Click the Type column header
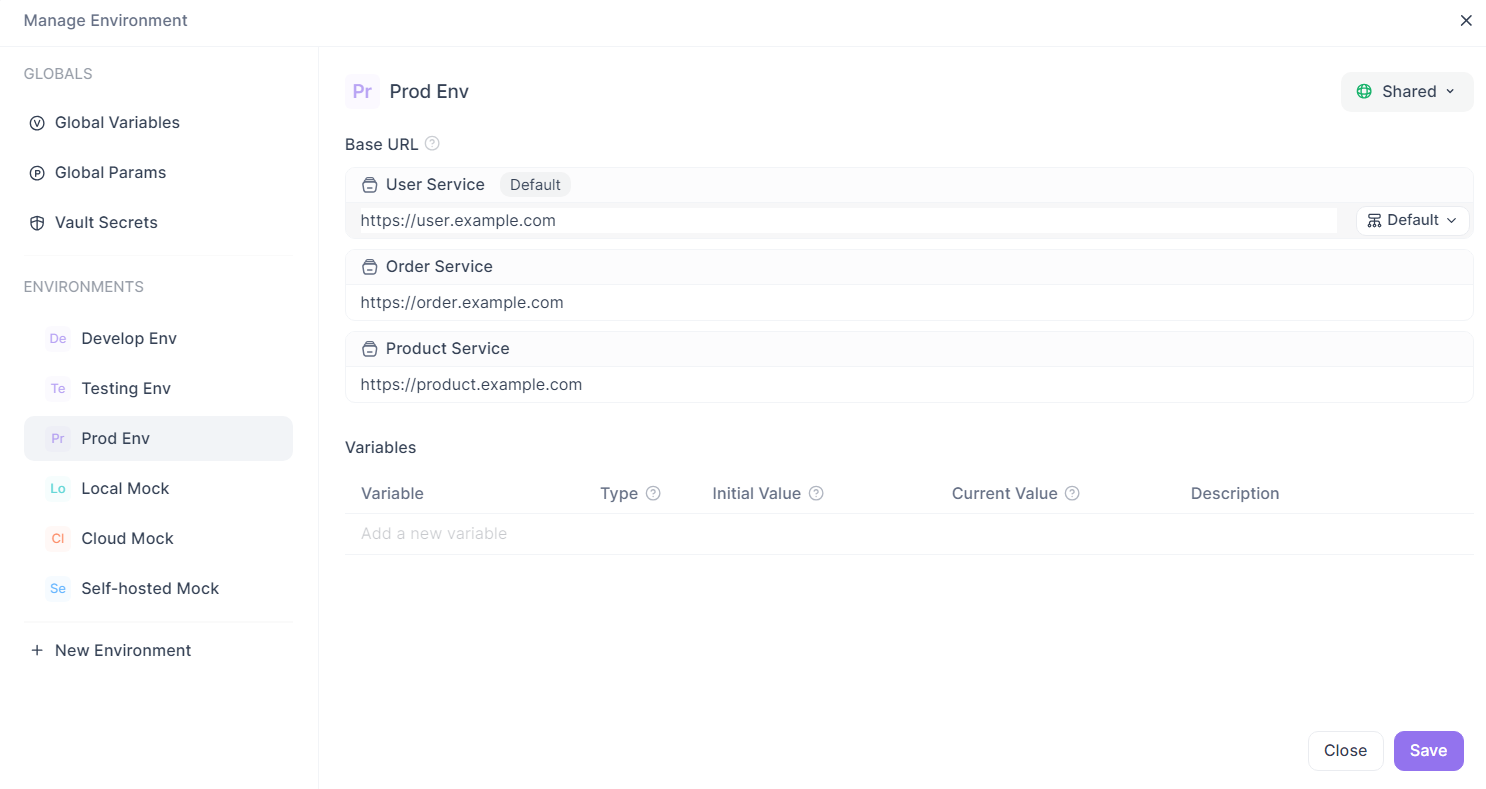Image resolution: width=1486 pixels, height=789 pixels. [x=619, y=493]
